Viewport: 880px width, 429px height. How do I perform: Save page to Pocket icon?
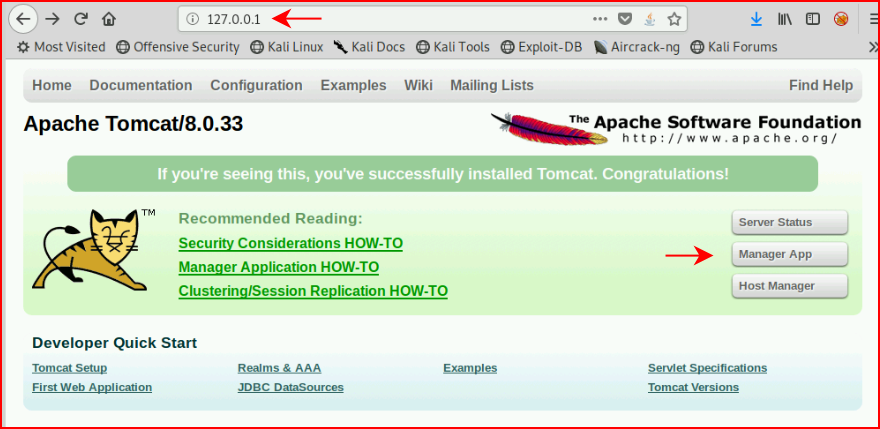[x=625, y=19]
